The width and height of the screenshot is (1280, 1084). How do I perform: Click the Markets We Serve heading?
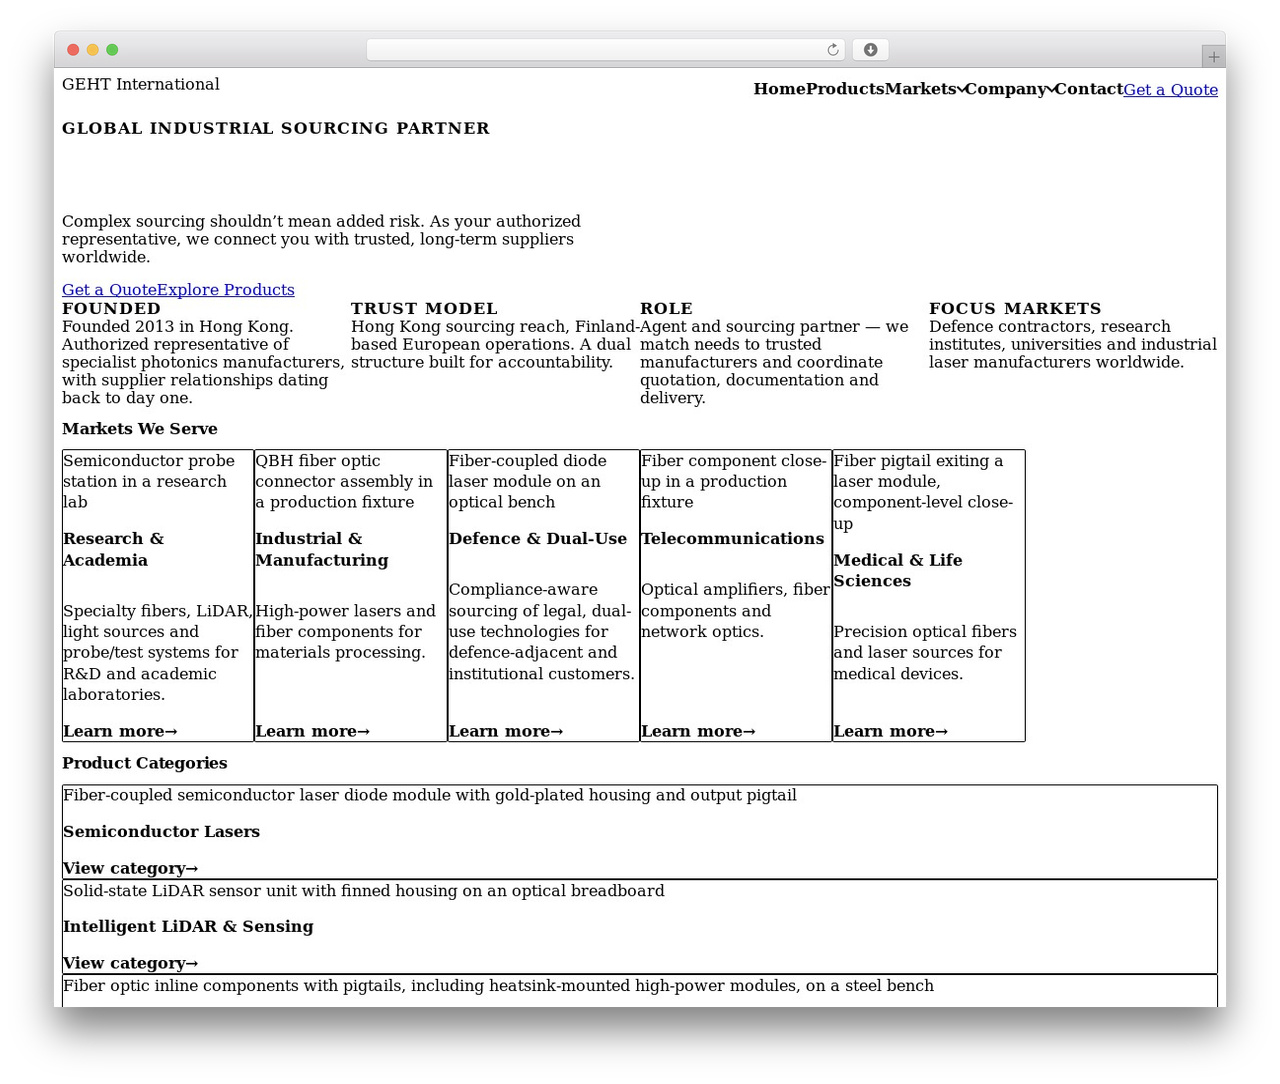coord(140,428)
